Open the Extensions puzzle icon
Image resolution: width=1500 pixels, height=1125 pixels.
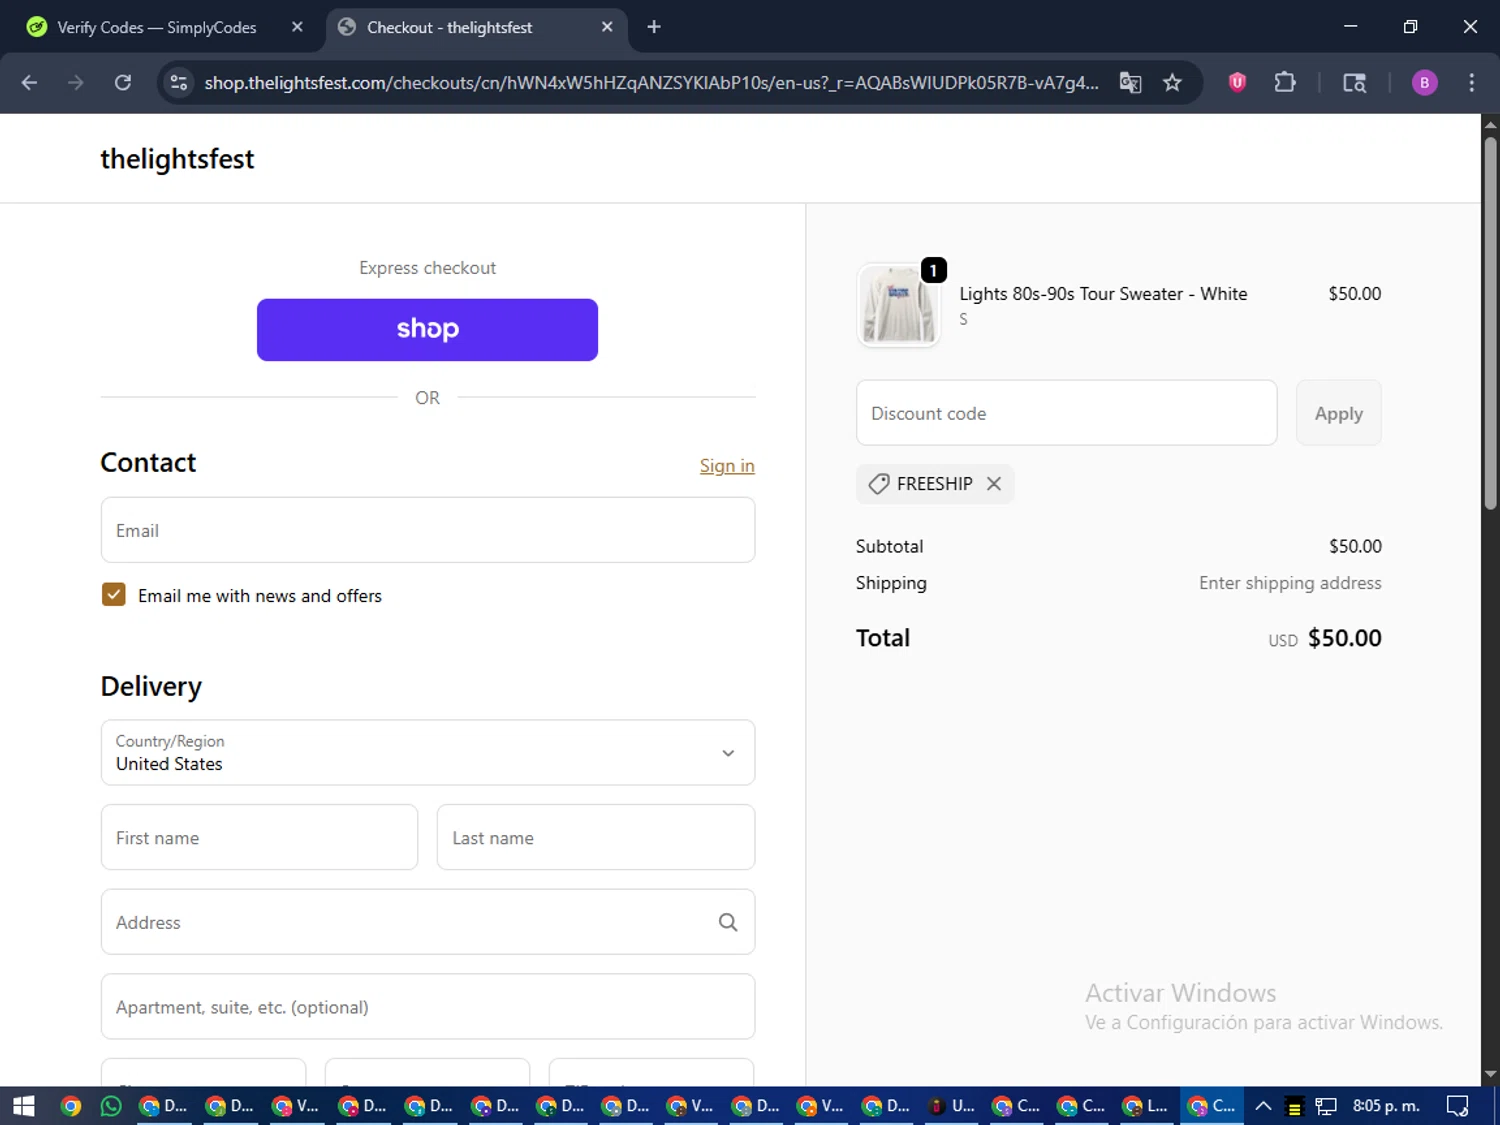1285,83
